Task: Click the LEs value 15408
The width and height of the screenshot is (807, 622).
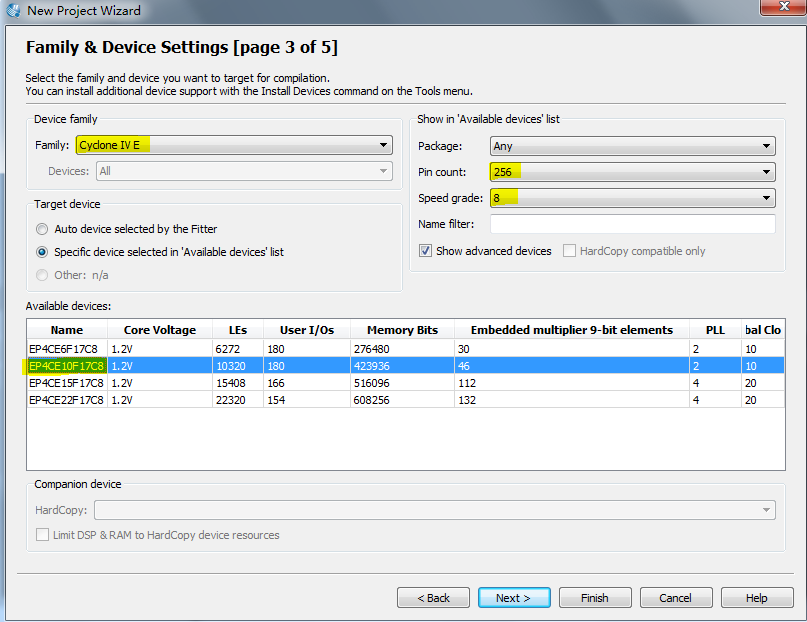Action: tap(231, 383)
